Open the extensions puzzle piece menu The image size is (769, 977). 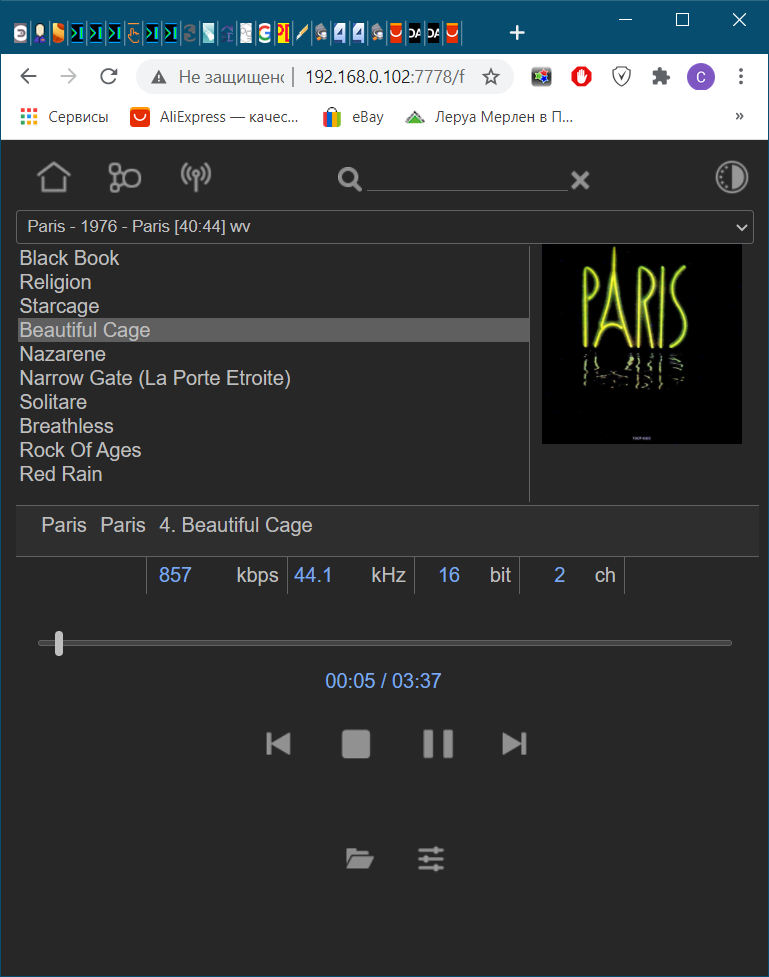coord(661,77)
